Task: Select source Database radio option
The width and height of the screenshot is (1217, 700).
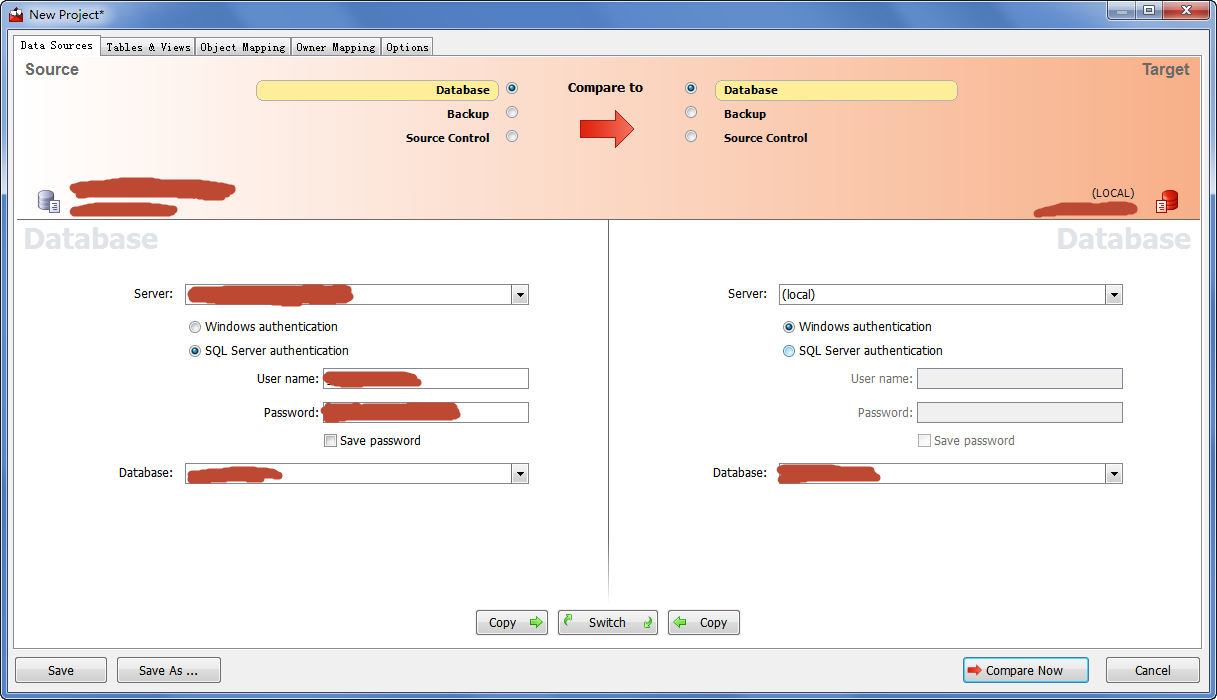Action: click(x=512, y=89)
